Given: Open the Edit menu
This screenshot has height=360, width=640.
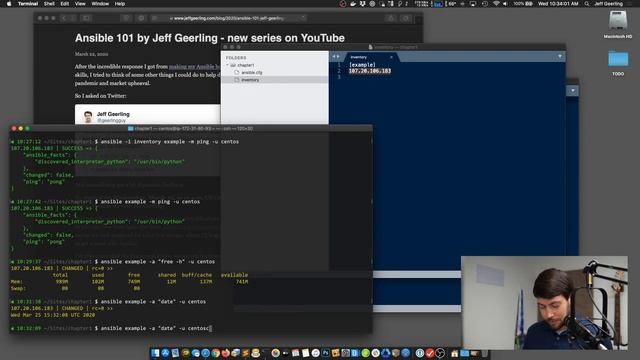Looking at the screenshot, I should pyautogui.click(x=64, y=4).
